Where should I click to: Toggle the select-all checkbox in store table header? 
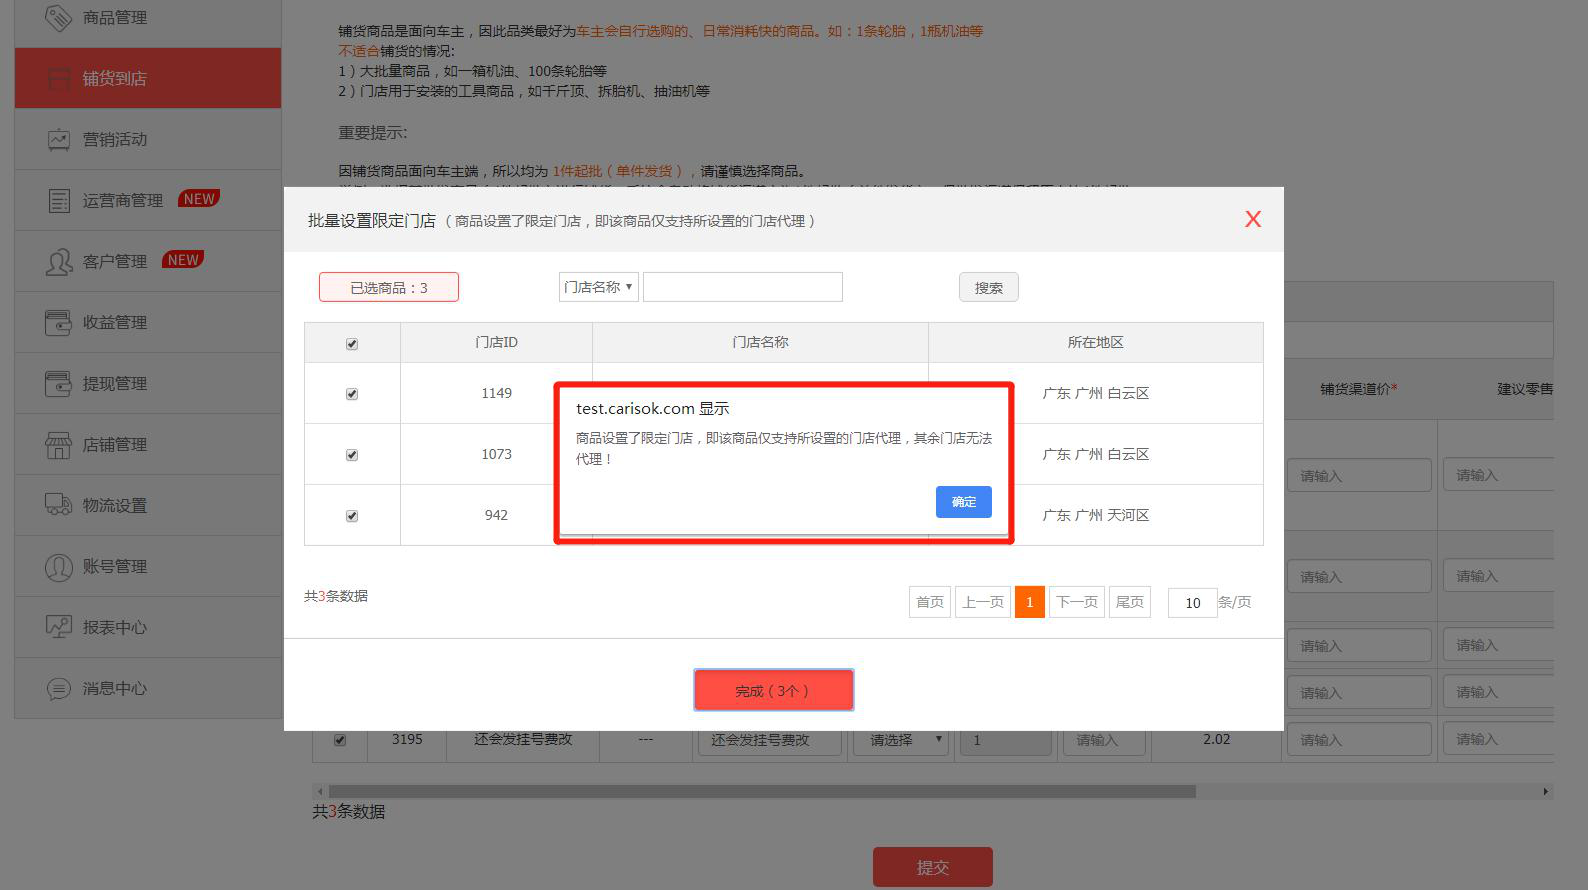(352, 344)
